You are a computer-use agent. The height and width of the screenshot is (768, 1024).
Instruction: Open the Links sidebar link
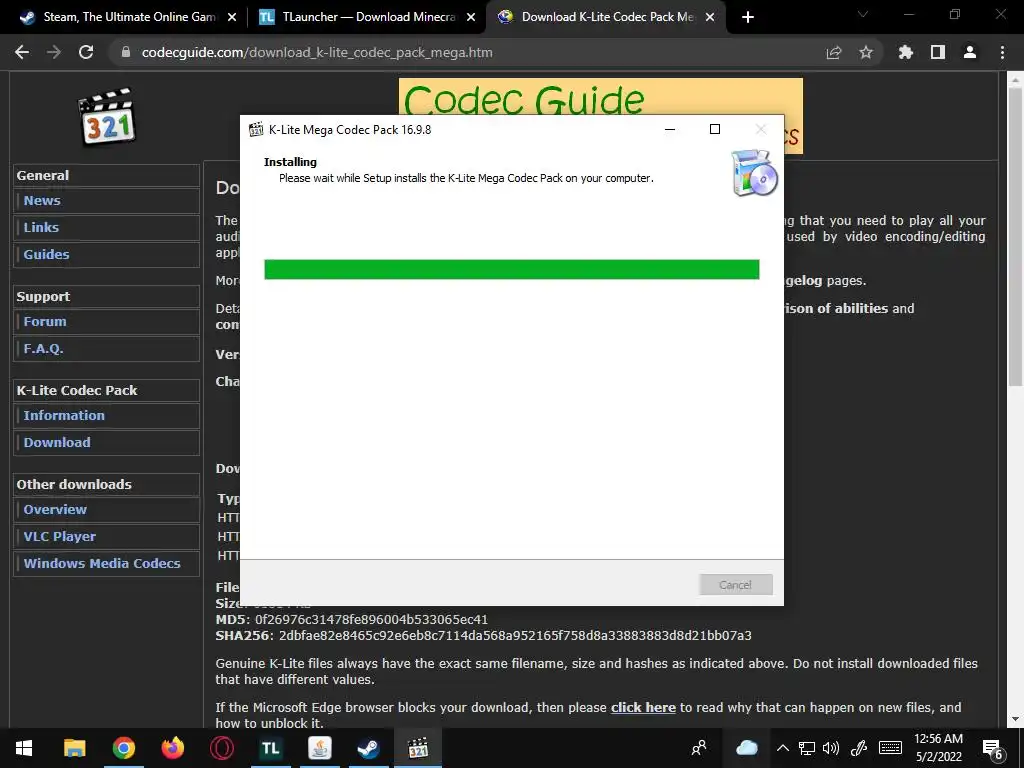(x=41, y=227)
